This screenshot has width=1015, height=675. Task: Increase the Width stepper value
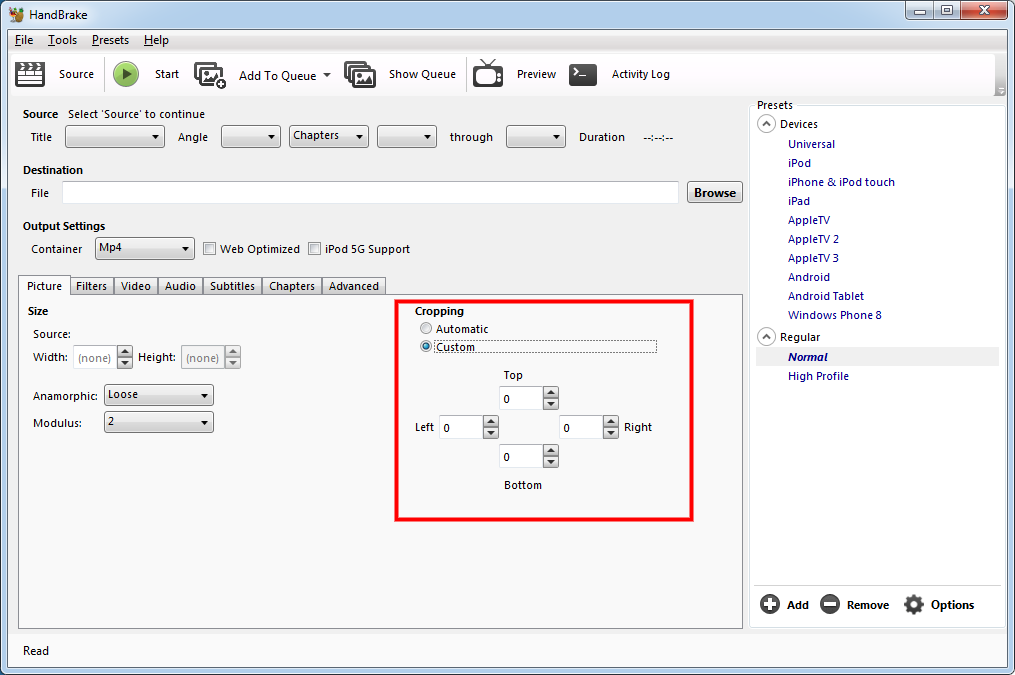pos(125,351)
